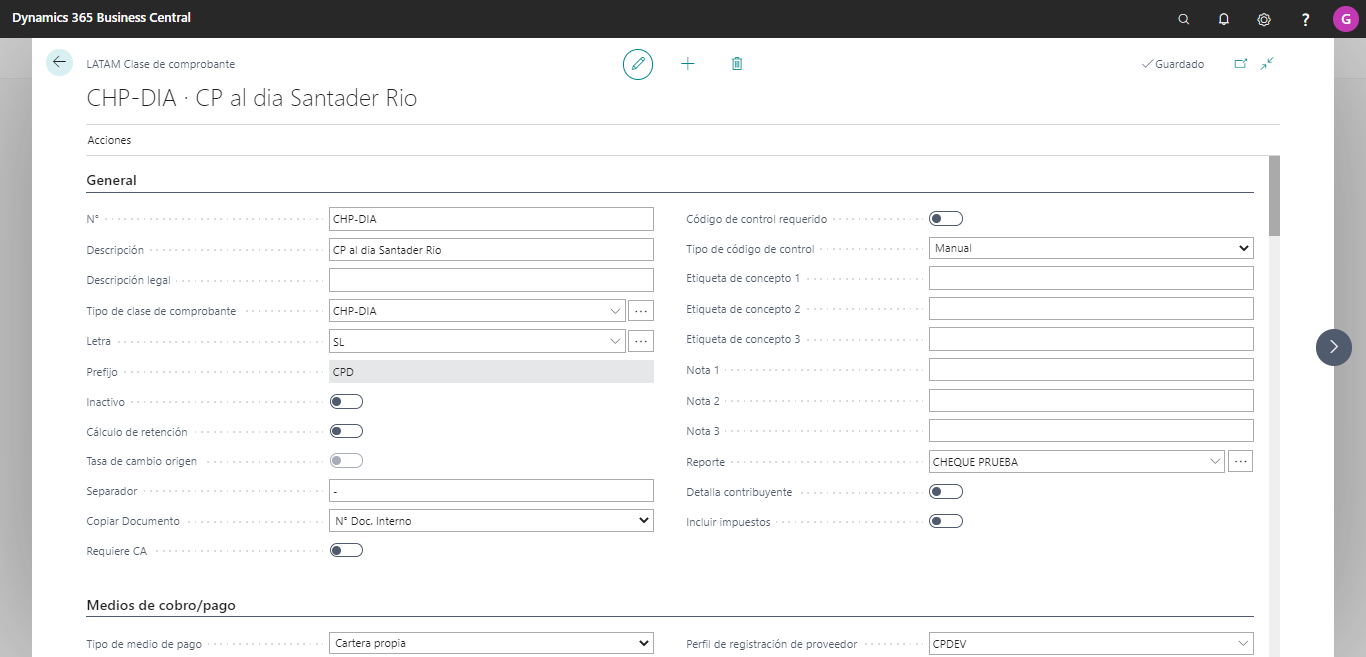Image resolution: width=1366 pixels, height=657 pixels.
Task: Click the back arrow button
Action: [59, 62]
